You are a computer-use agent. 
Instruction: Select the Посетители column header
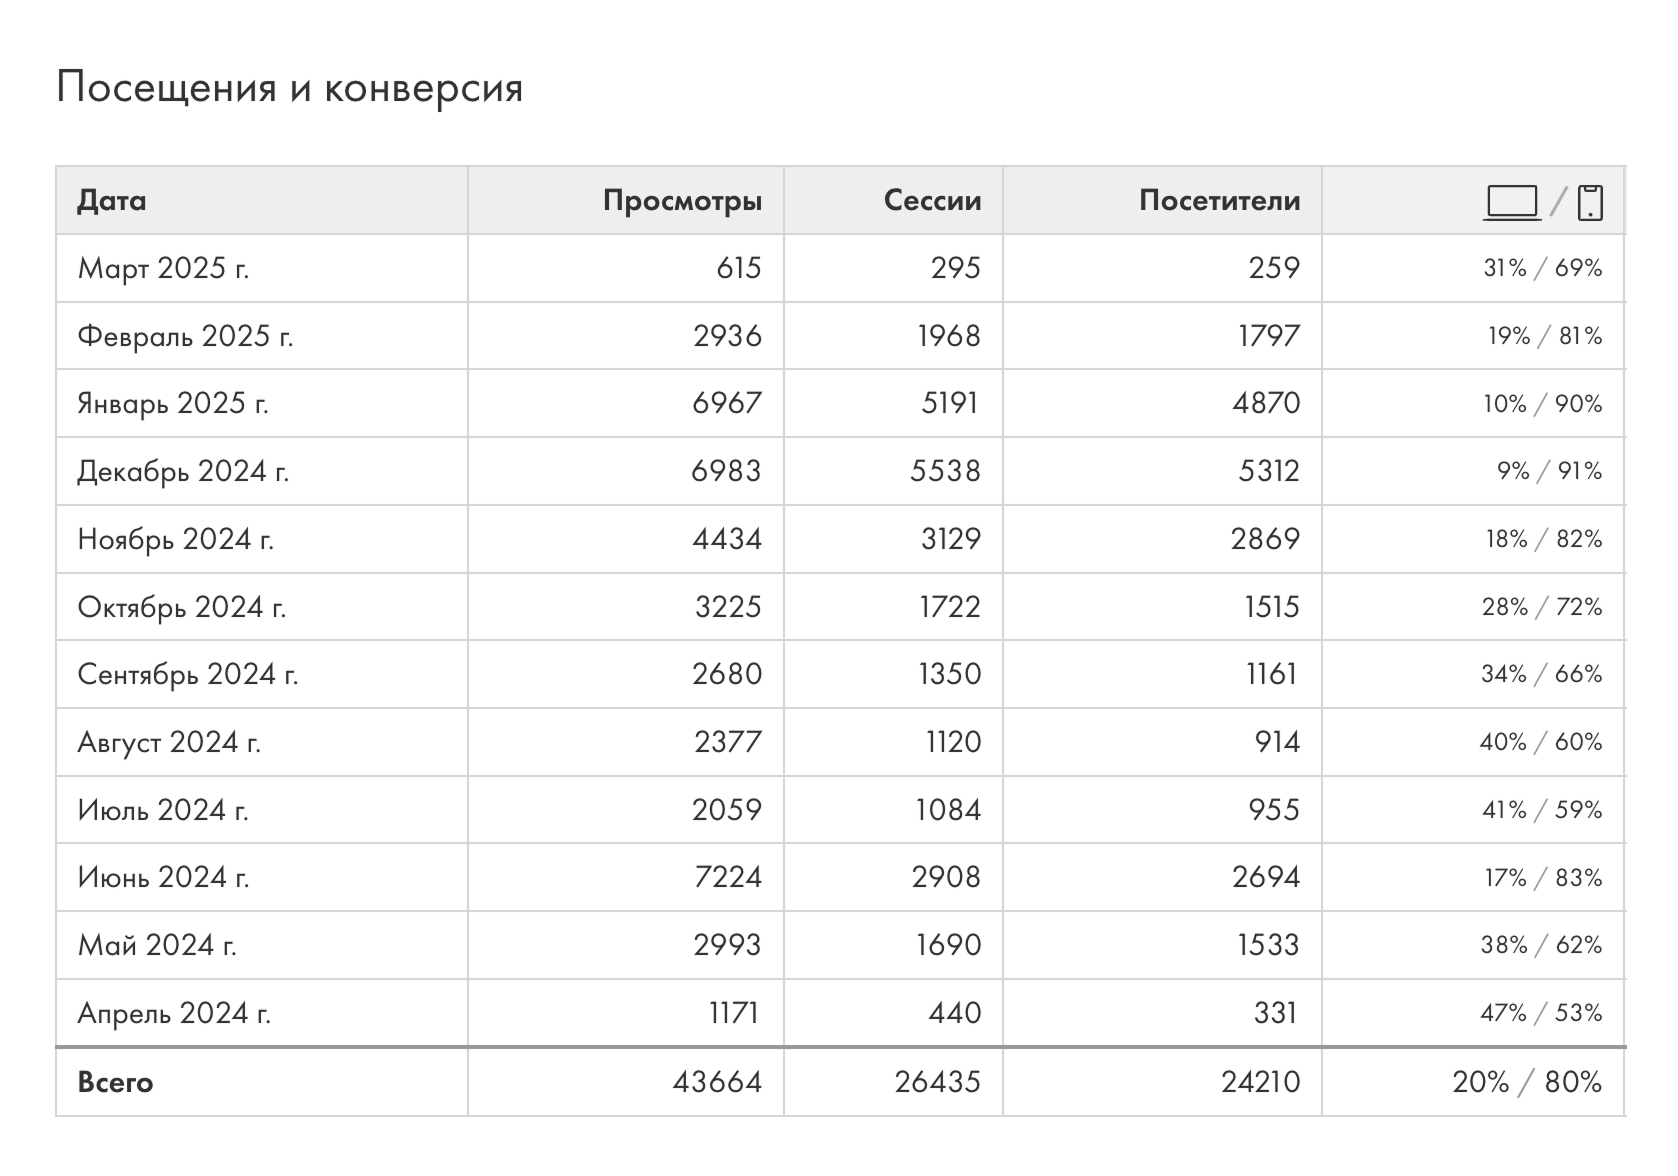pyautogui.click(x=1219, y=201)
